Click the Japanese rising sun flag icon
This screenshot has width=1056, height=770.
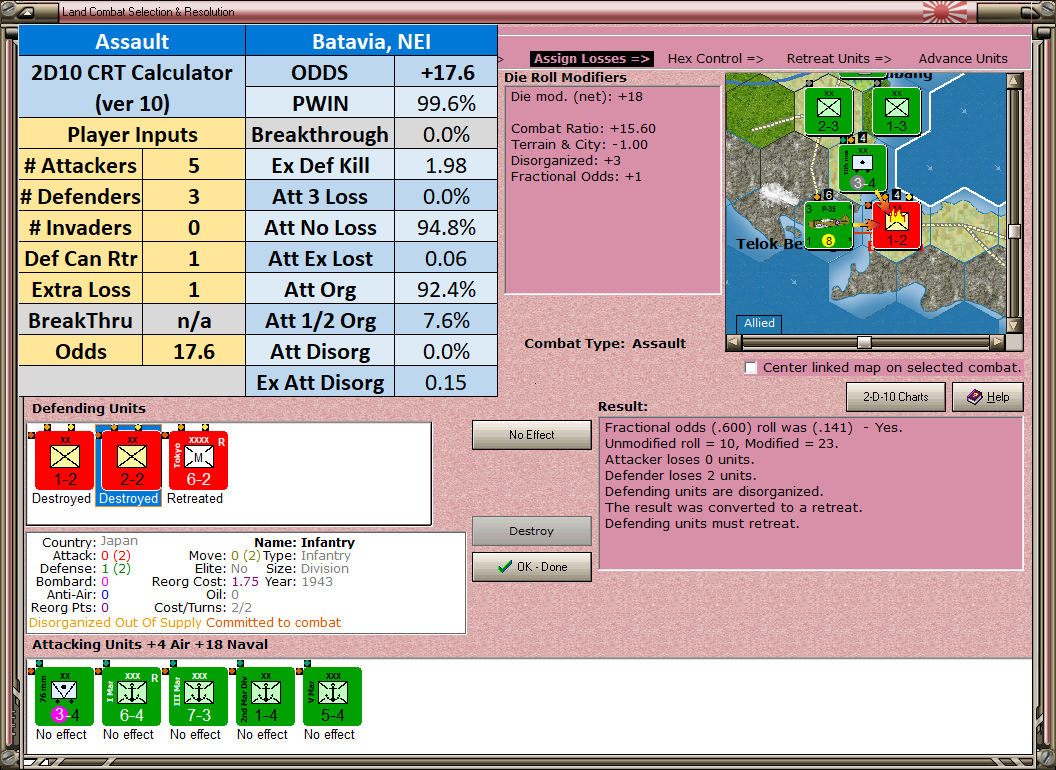point(944,11)
